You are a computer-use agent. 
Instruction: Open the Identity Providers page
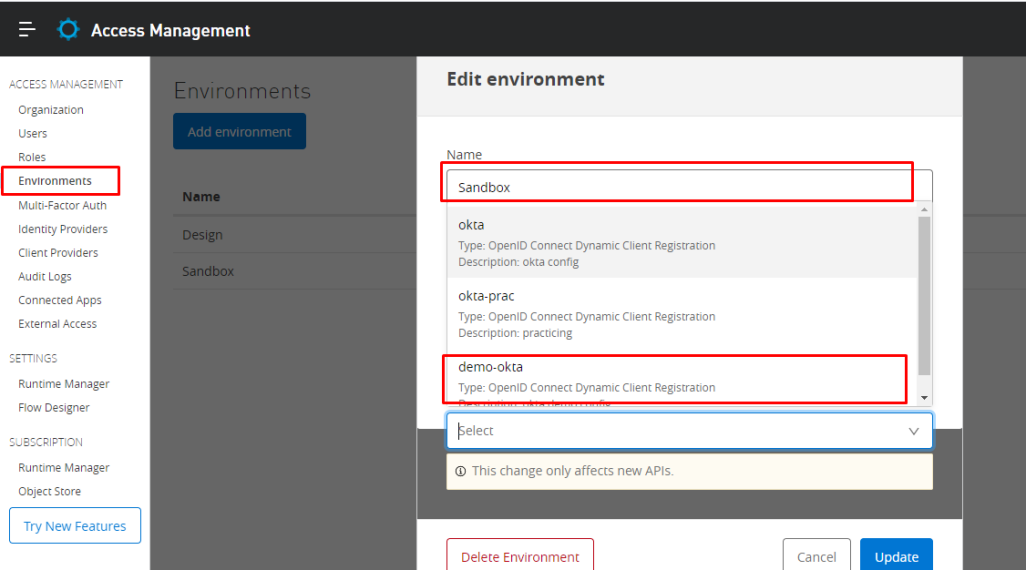pos(63,229)
